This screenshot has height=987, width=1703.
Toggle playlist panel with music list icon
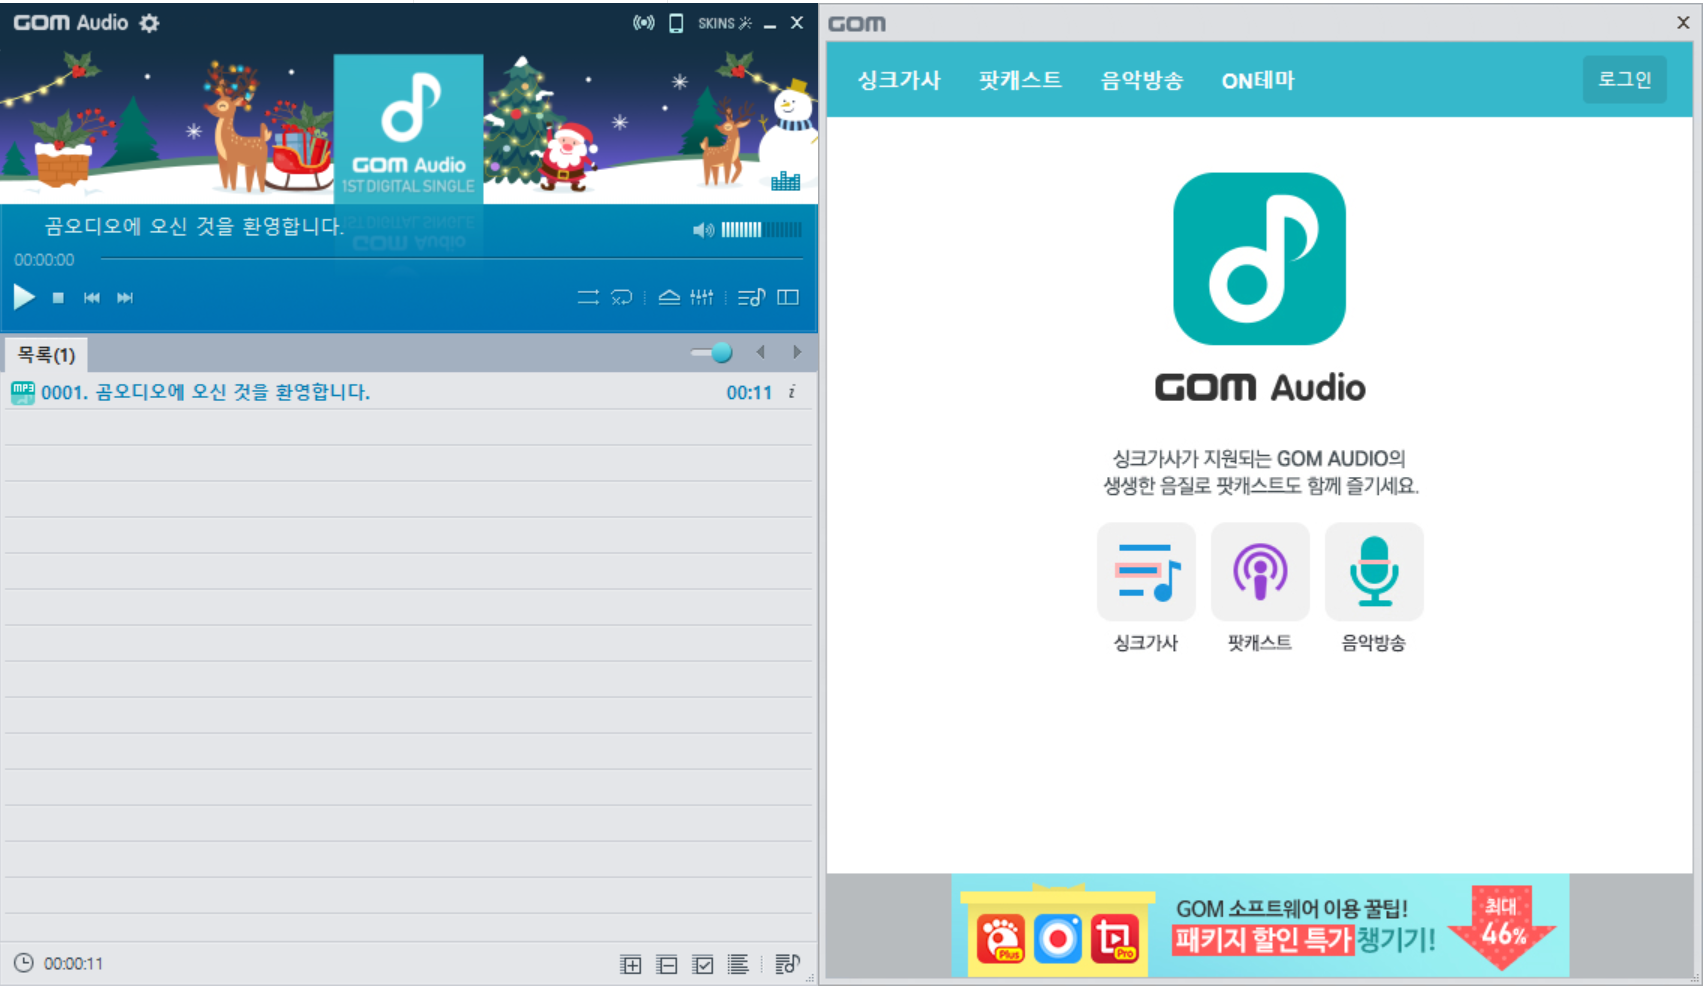[751, 297]
